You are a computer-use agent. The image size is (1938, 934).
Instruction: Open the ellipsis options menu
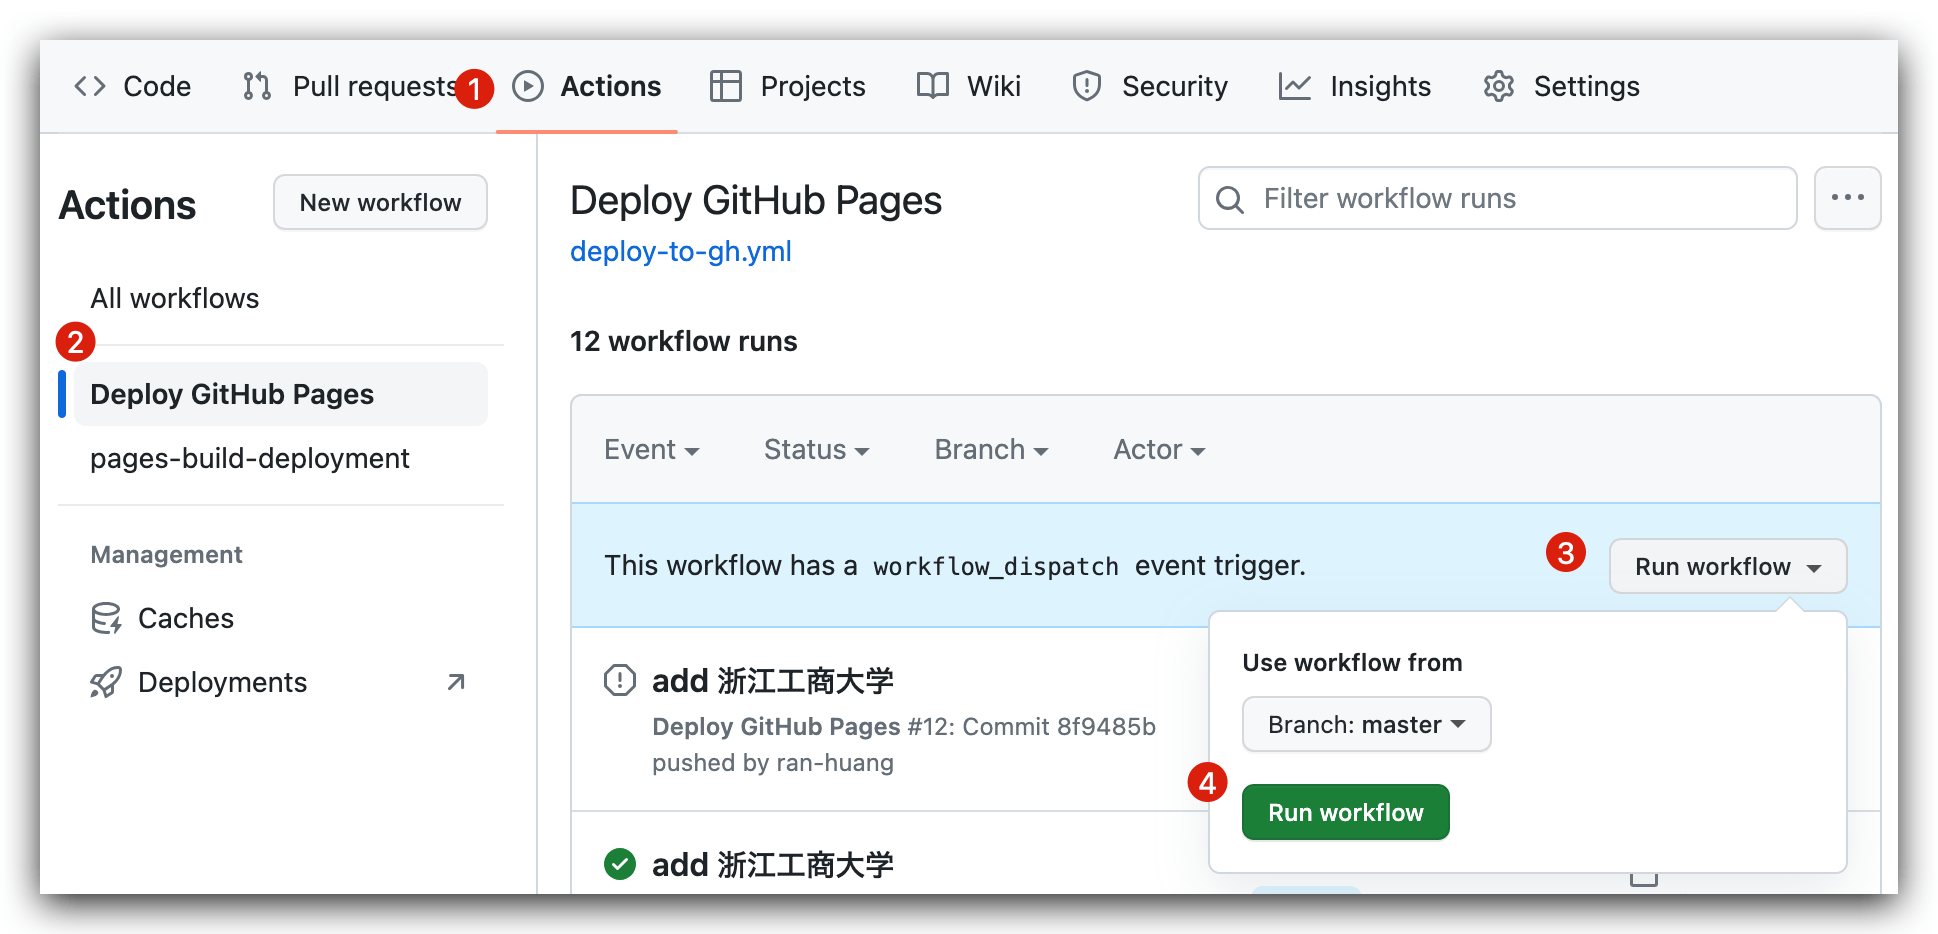1848,198
